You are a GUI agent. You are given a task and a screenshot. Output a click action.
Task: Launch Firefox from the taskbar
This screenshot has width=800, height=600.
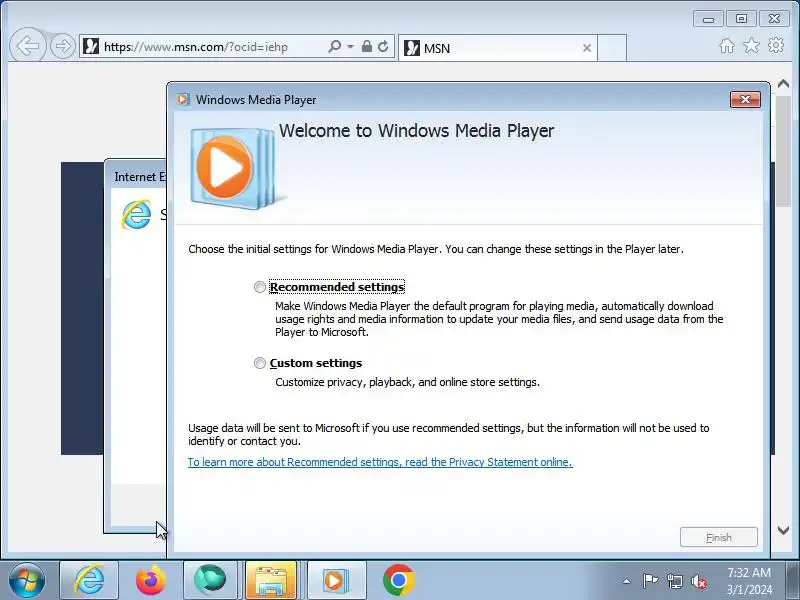pyautogui.click(x=151, y=580)
